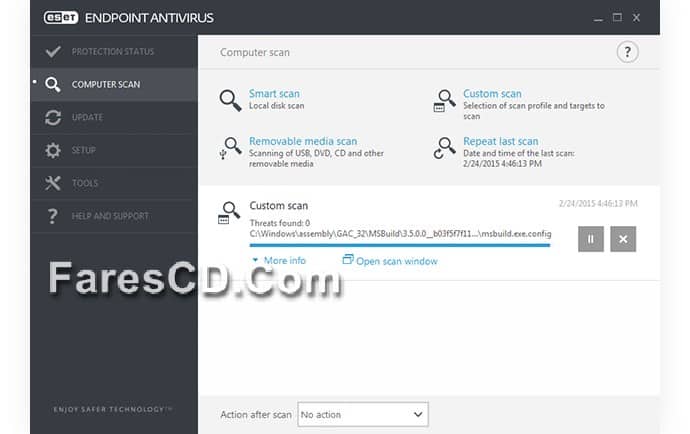Click the scan timestamp 2/24/2015 4:46:13 PM at right
Image resolution: width=690 pixels, height=434 pixels.
(598, 203)
